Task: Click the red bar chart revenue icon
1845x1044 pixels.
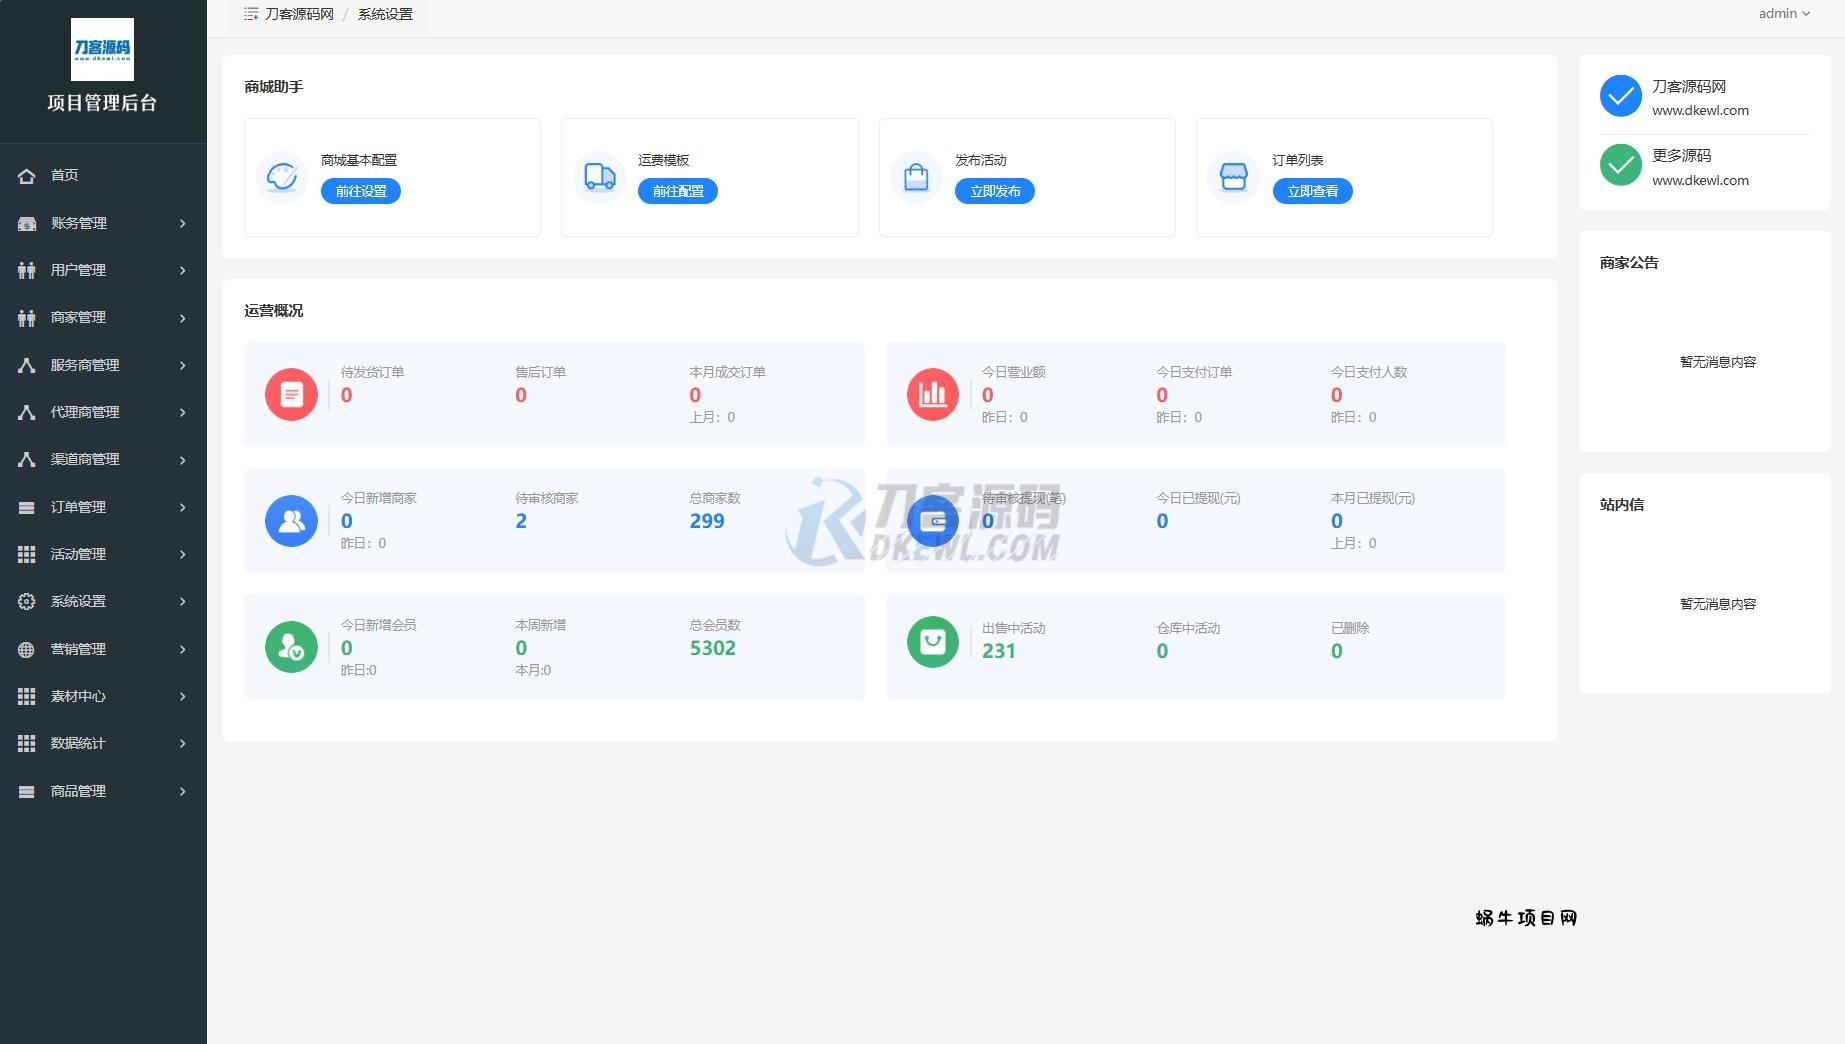Action: (x=932, y=394)
